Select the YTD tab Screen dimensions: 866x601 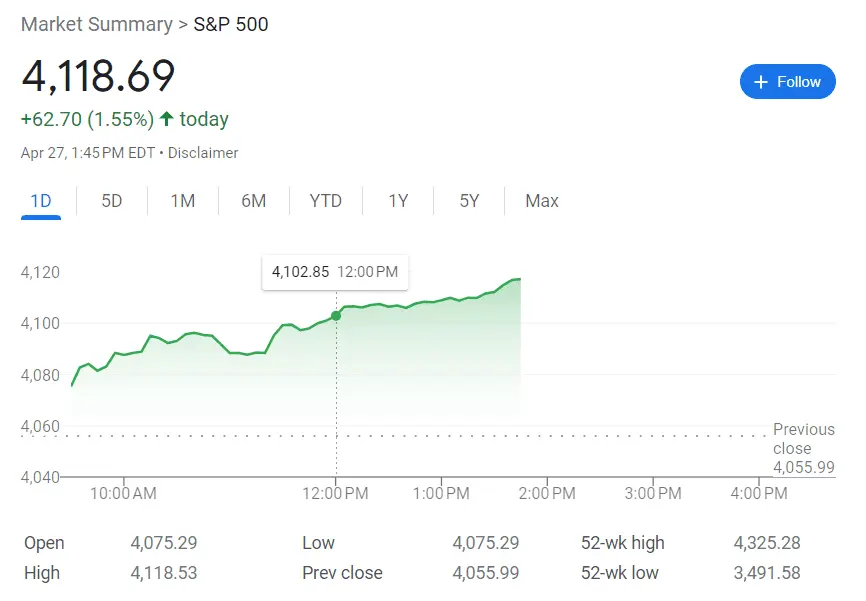[x=326, y=201]
